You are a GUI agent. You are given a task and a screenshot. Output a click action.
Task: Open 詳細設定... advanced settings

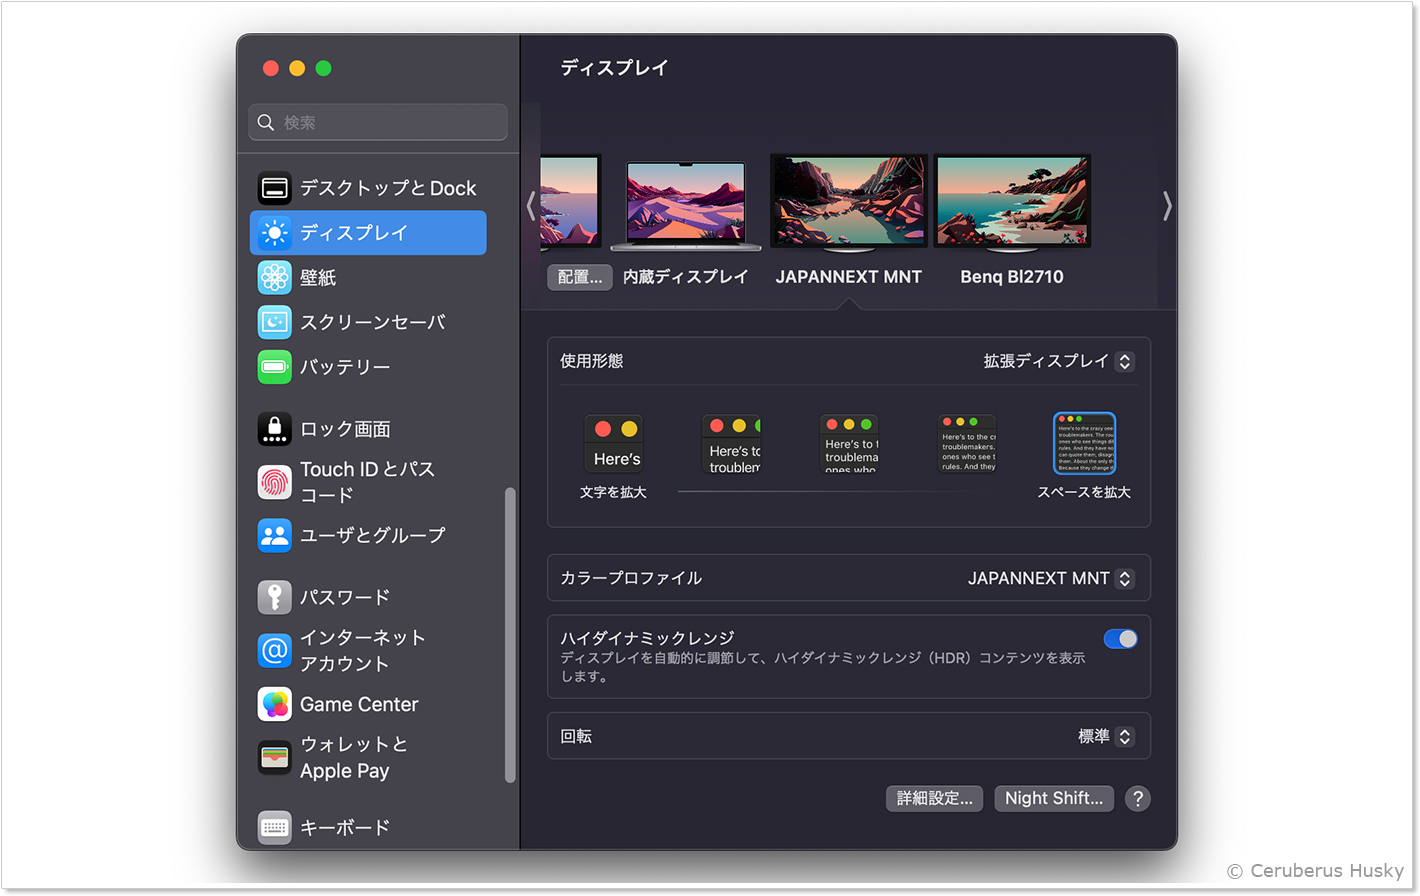(934, 798)
